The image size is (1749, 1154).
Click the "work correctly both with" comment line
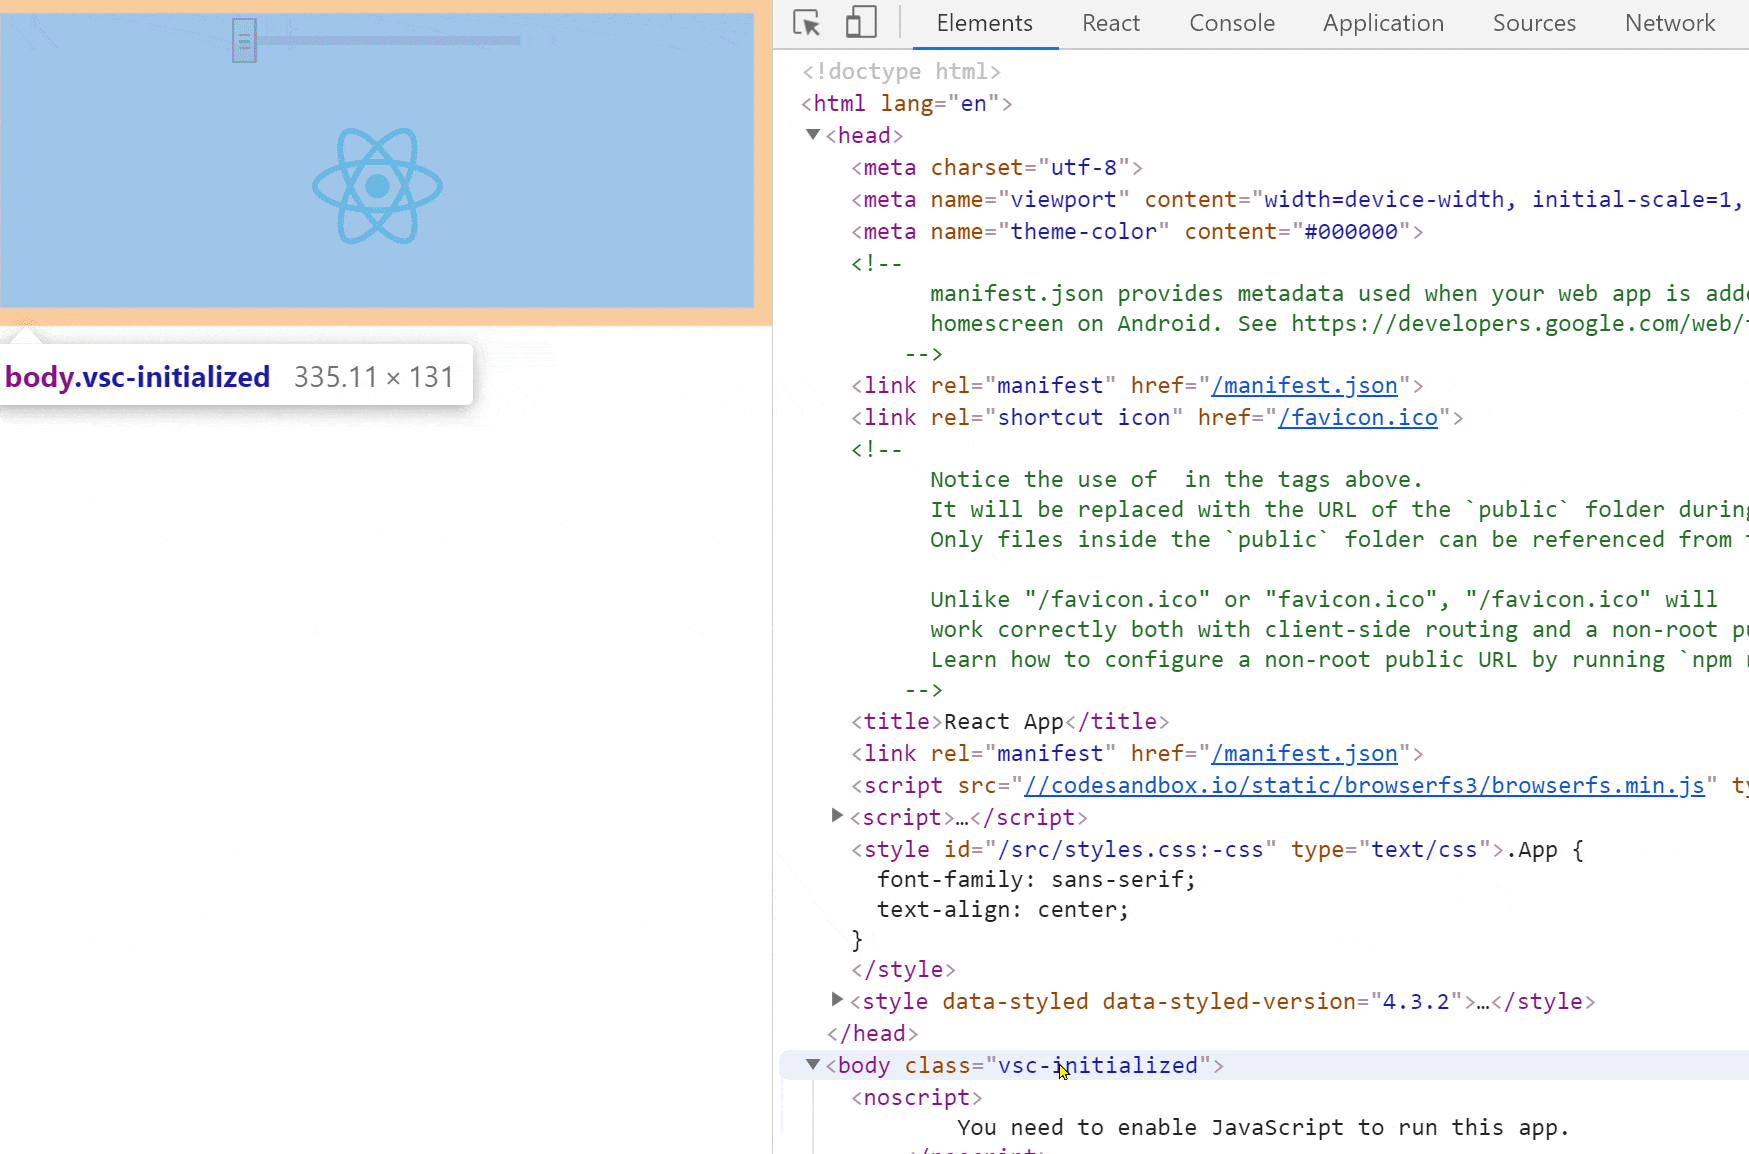point(1339,630)
